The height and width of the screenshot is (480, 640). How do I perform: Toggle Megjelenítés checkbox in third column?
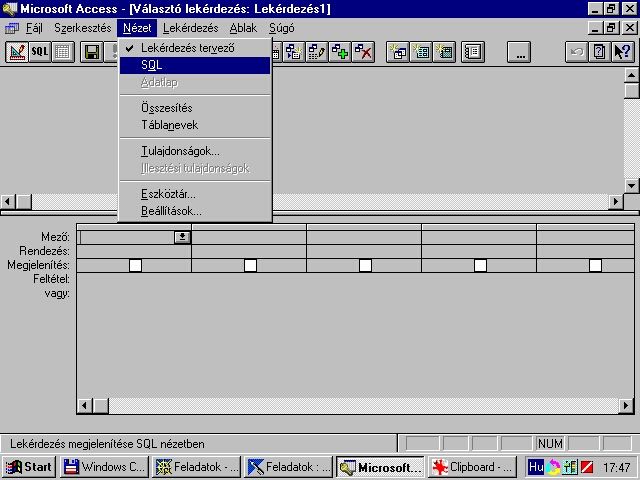pos(366,265)
